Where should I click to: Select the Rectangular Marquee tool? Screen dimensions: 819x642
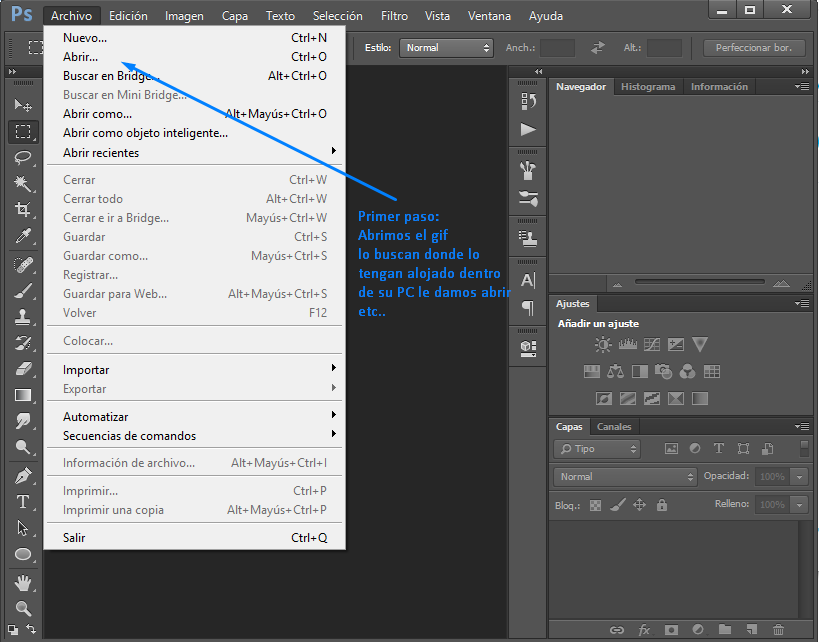22,131
